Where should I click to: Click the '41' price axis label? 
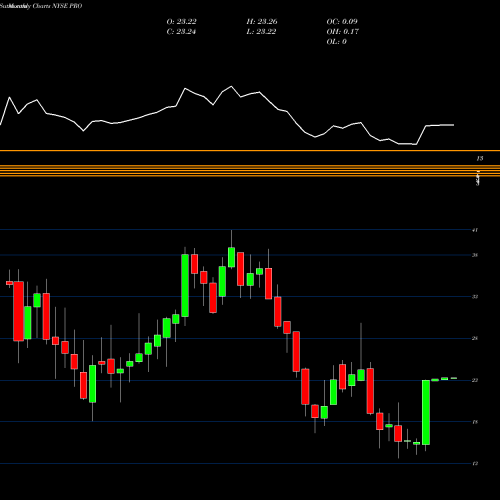(475, 230)
